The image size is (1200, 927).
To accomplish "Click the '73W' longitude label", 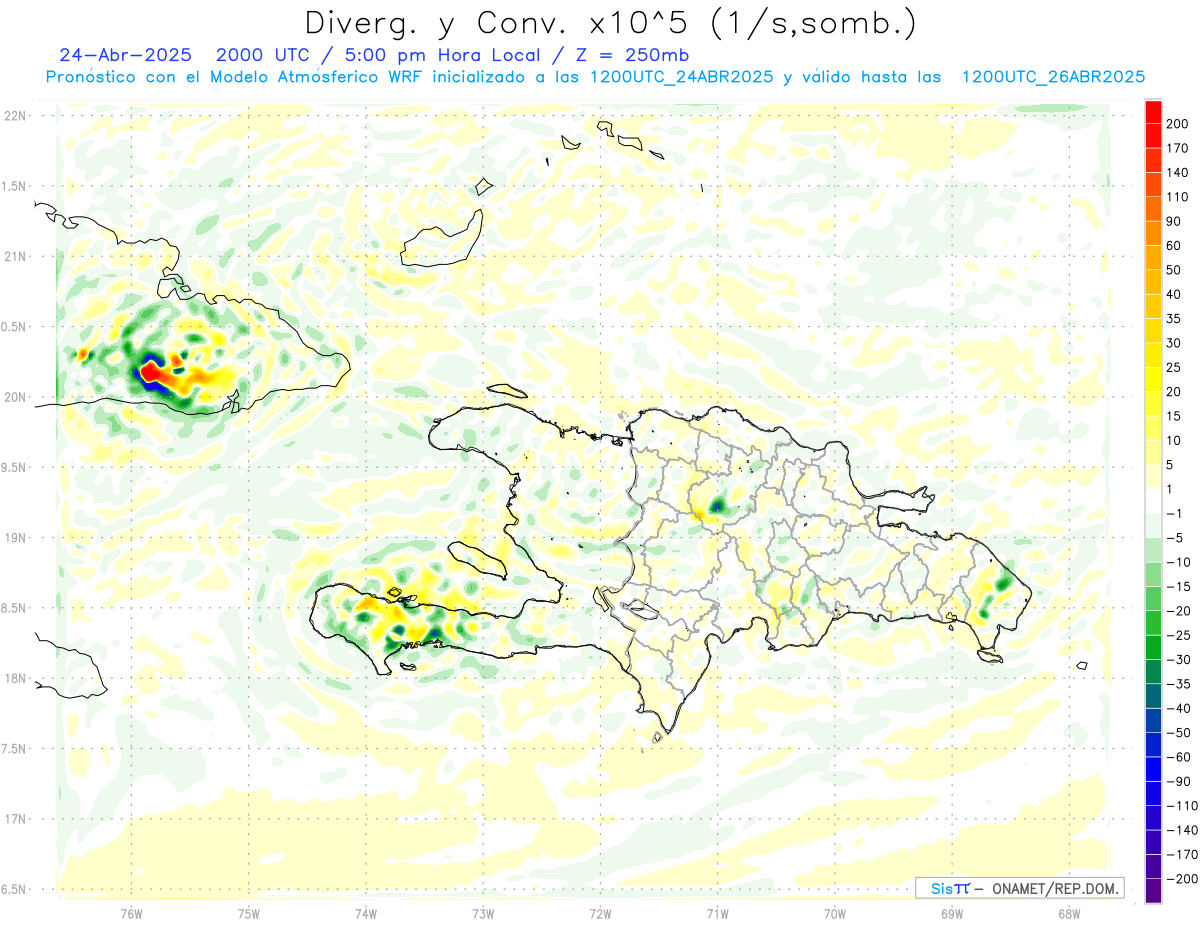I will tap(483, 914).
